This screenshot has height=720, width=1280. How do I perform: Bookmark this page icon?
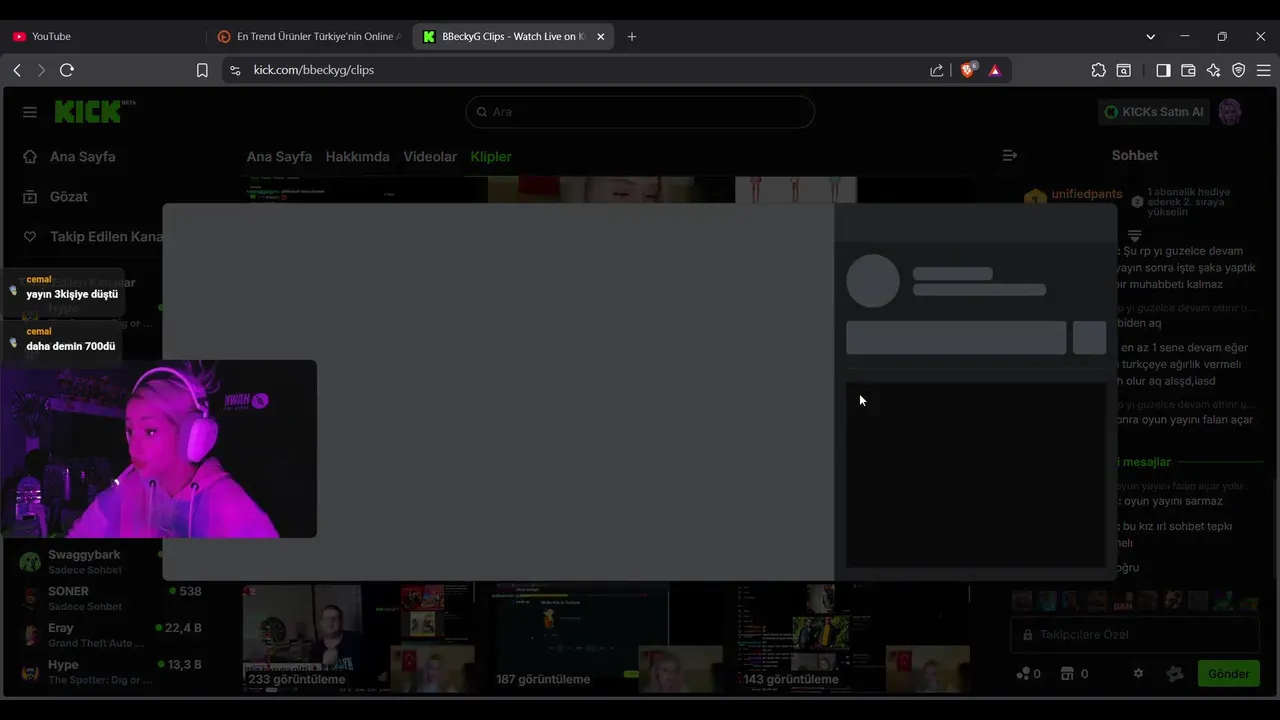[x=202, y=70]
